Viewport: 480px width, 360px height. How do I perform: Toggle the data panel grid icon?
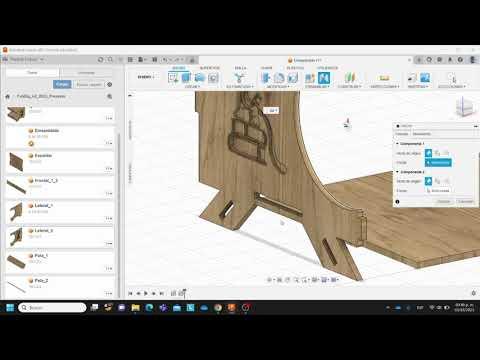(130, 60)
